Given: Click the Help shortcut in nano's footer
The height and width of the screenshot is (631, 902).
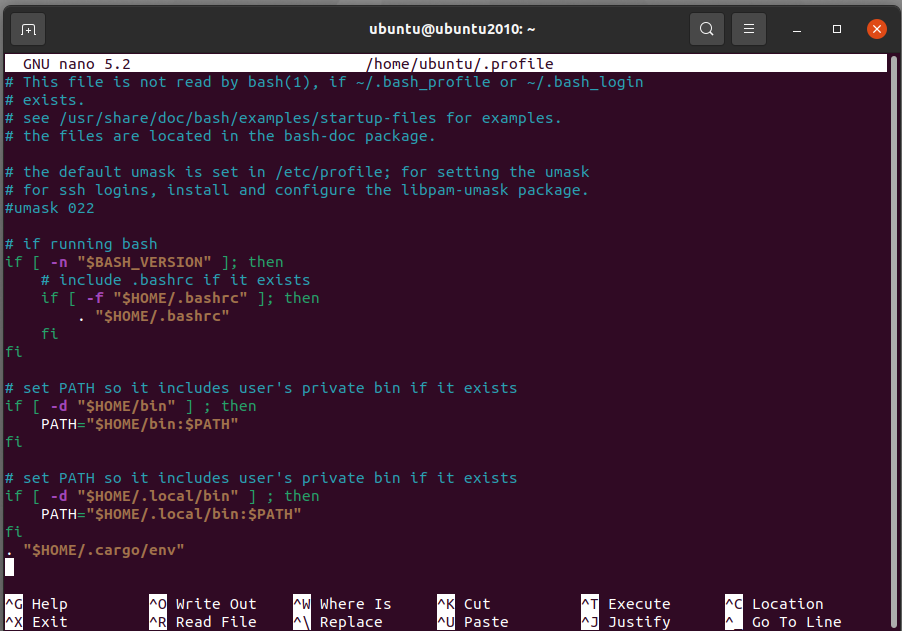Looking at the screenshot, I should tap(50, 604).
